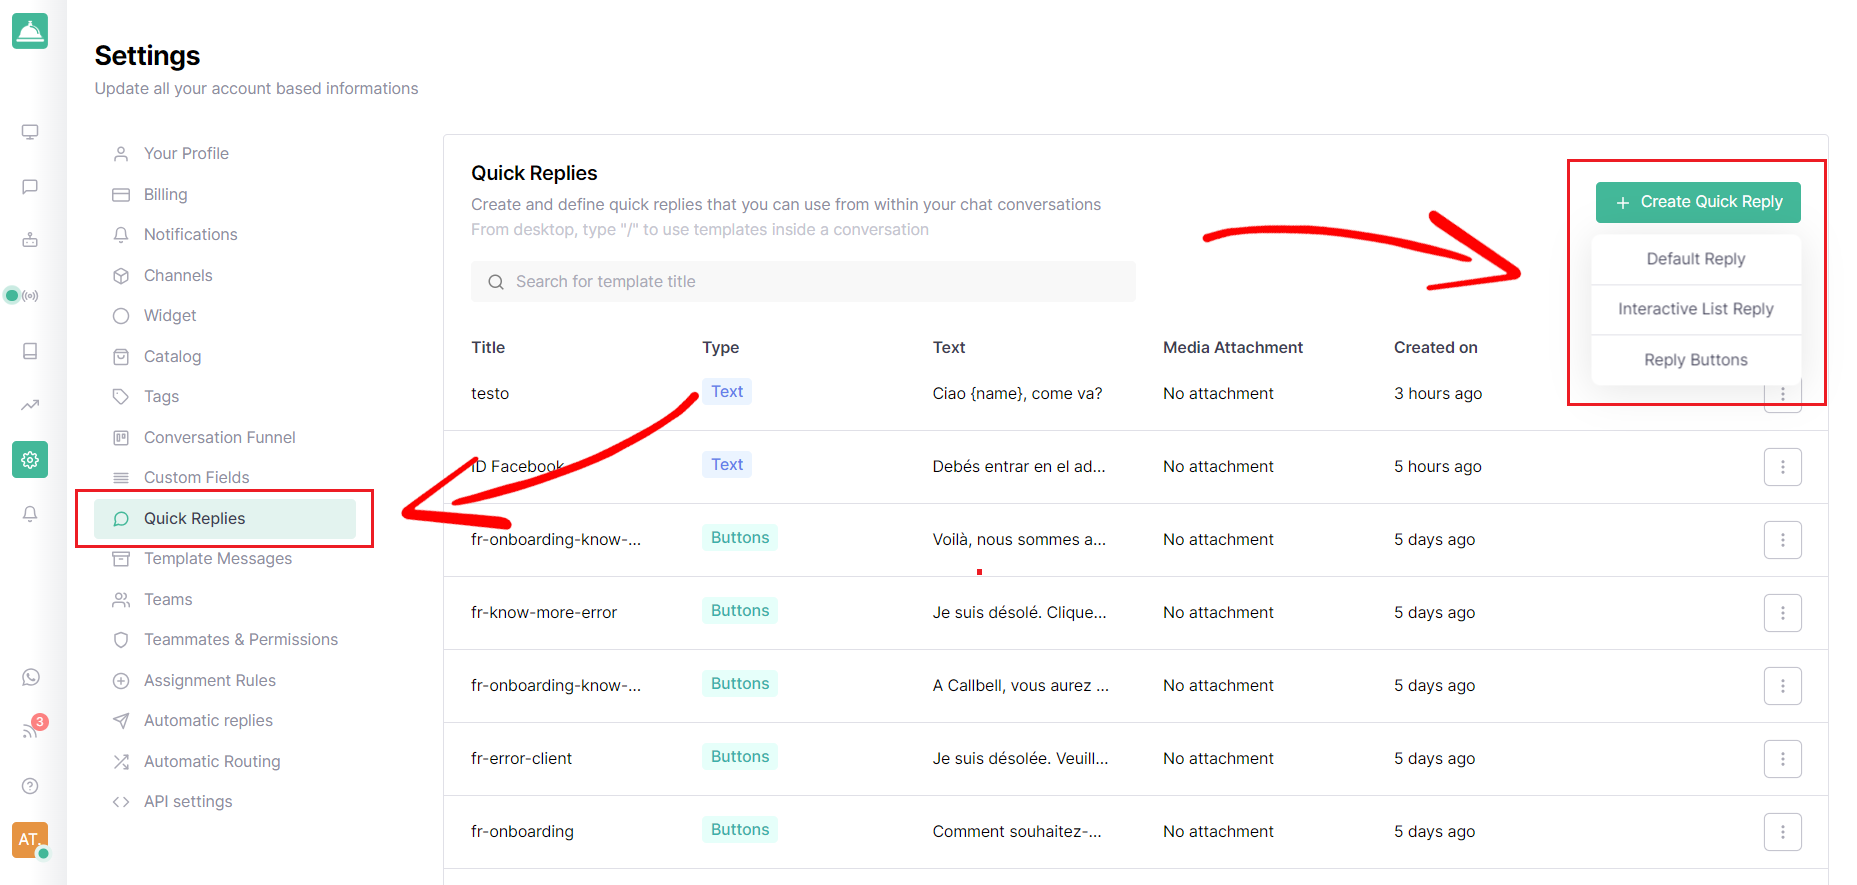This screenshot has width=1857, height=885.
Task: Open options menu for fr-know-more-error row
Action: (1782, 613)
